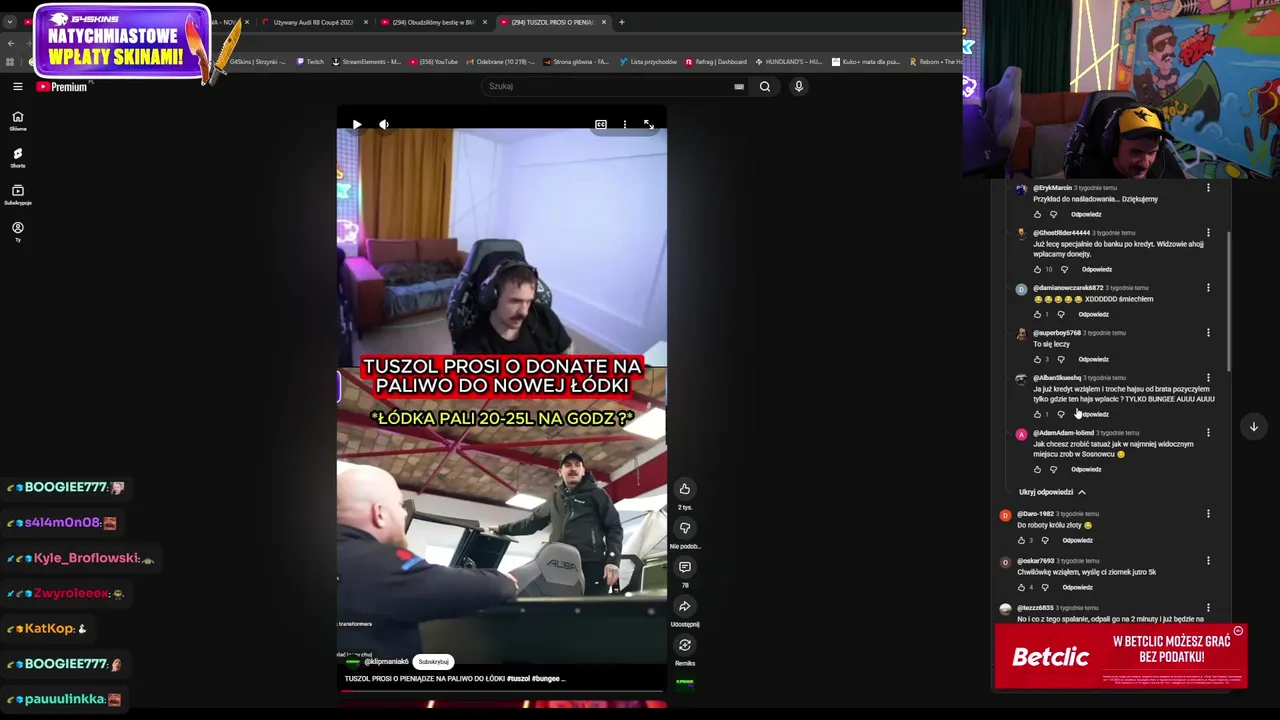Viewport: 1280px width, 720px height.
Task: Open Subskrypcje in the sidebar
Action: [x=18, y=195]
